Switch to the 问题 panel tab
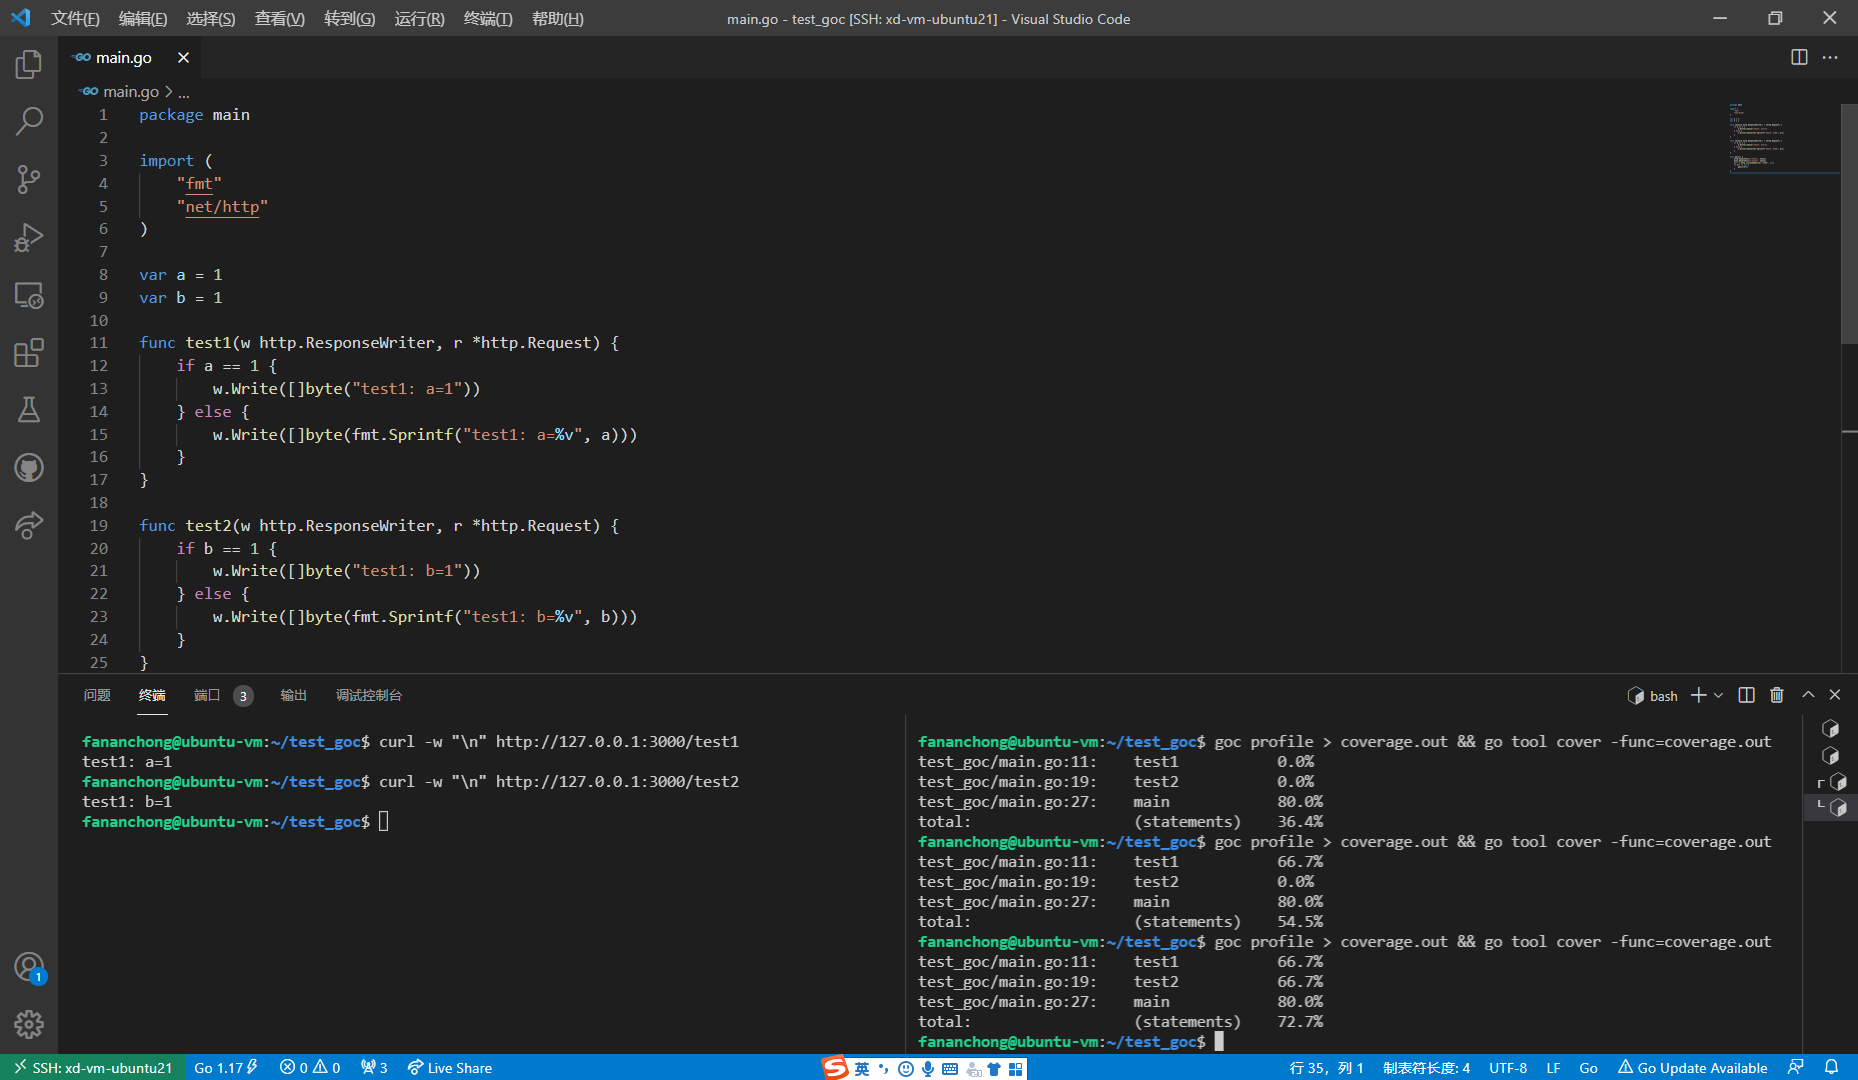Image resolution: width=1858 pixels, height=1080 pixels. [97, 695]
